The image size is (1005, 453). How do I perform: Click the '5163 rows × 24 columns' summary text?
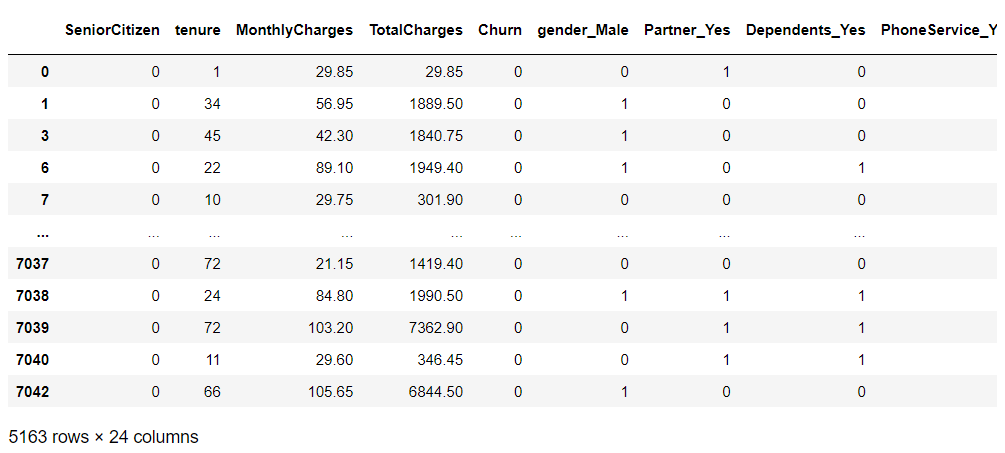pos(103,437)
